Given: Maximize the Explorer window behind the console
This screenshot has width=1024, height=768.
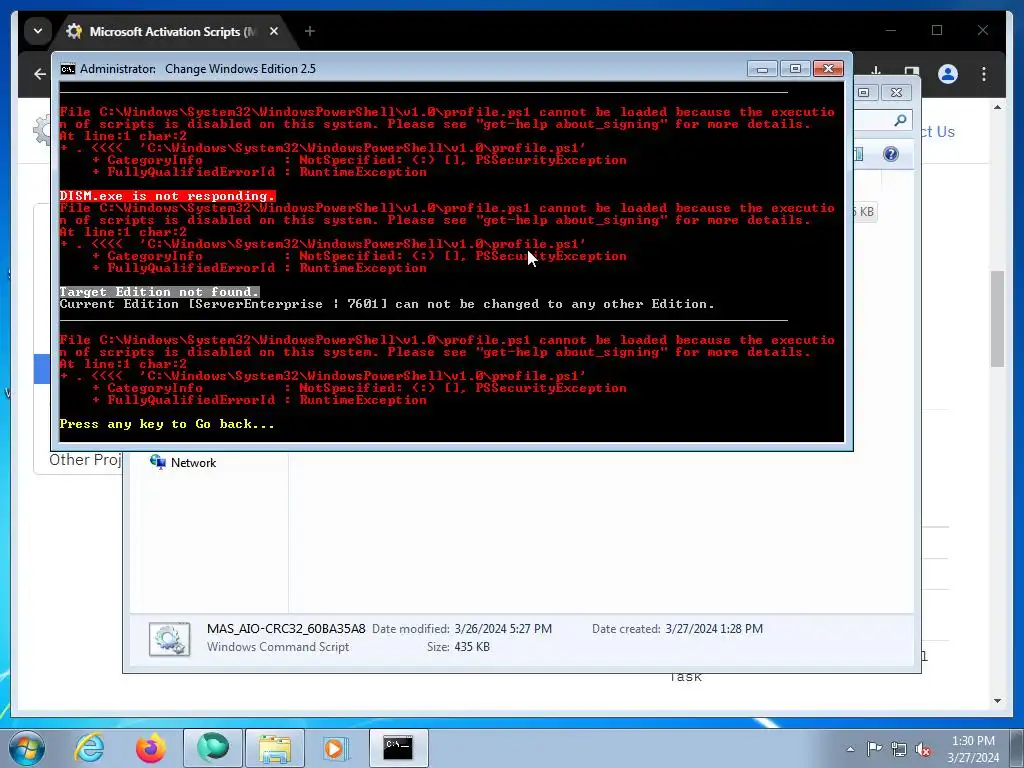Looking at the screenshot, I should (x=864, y=93).
